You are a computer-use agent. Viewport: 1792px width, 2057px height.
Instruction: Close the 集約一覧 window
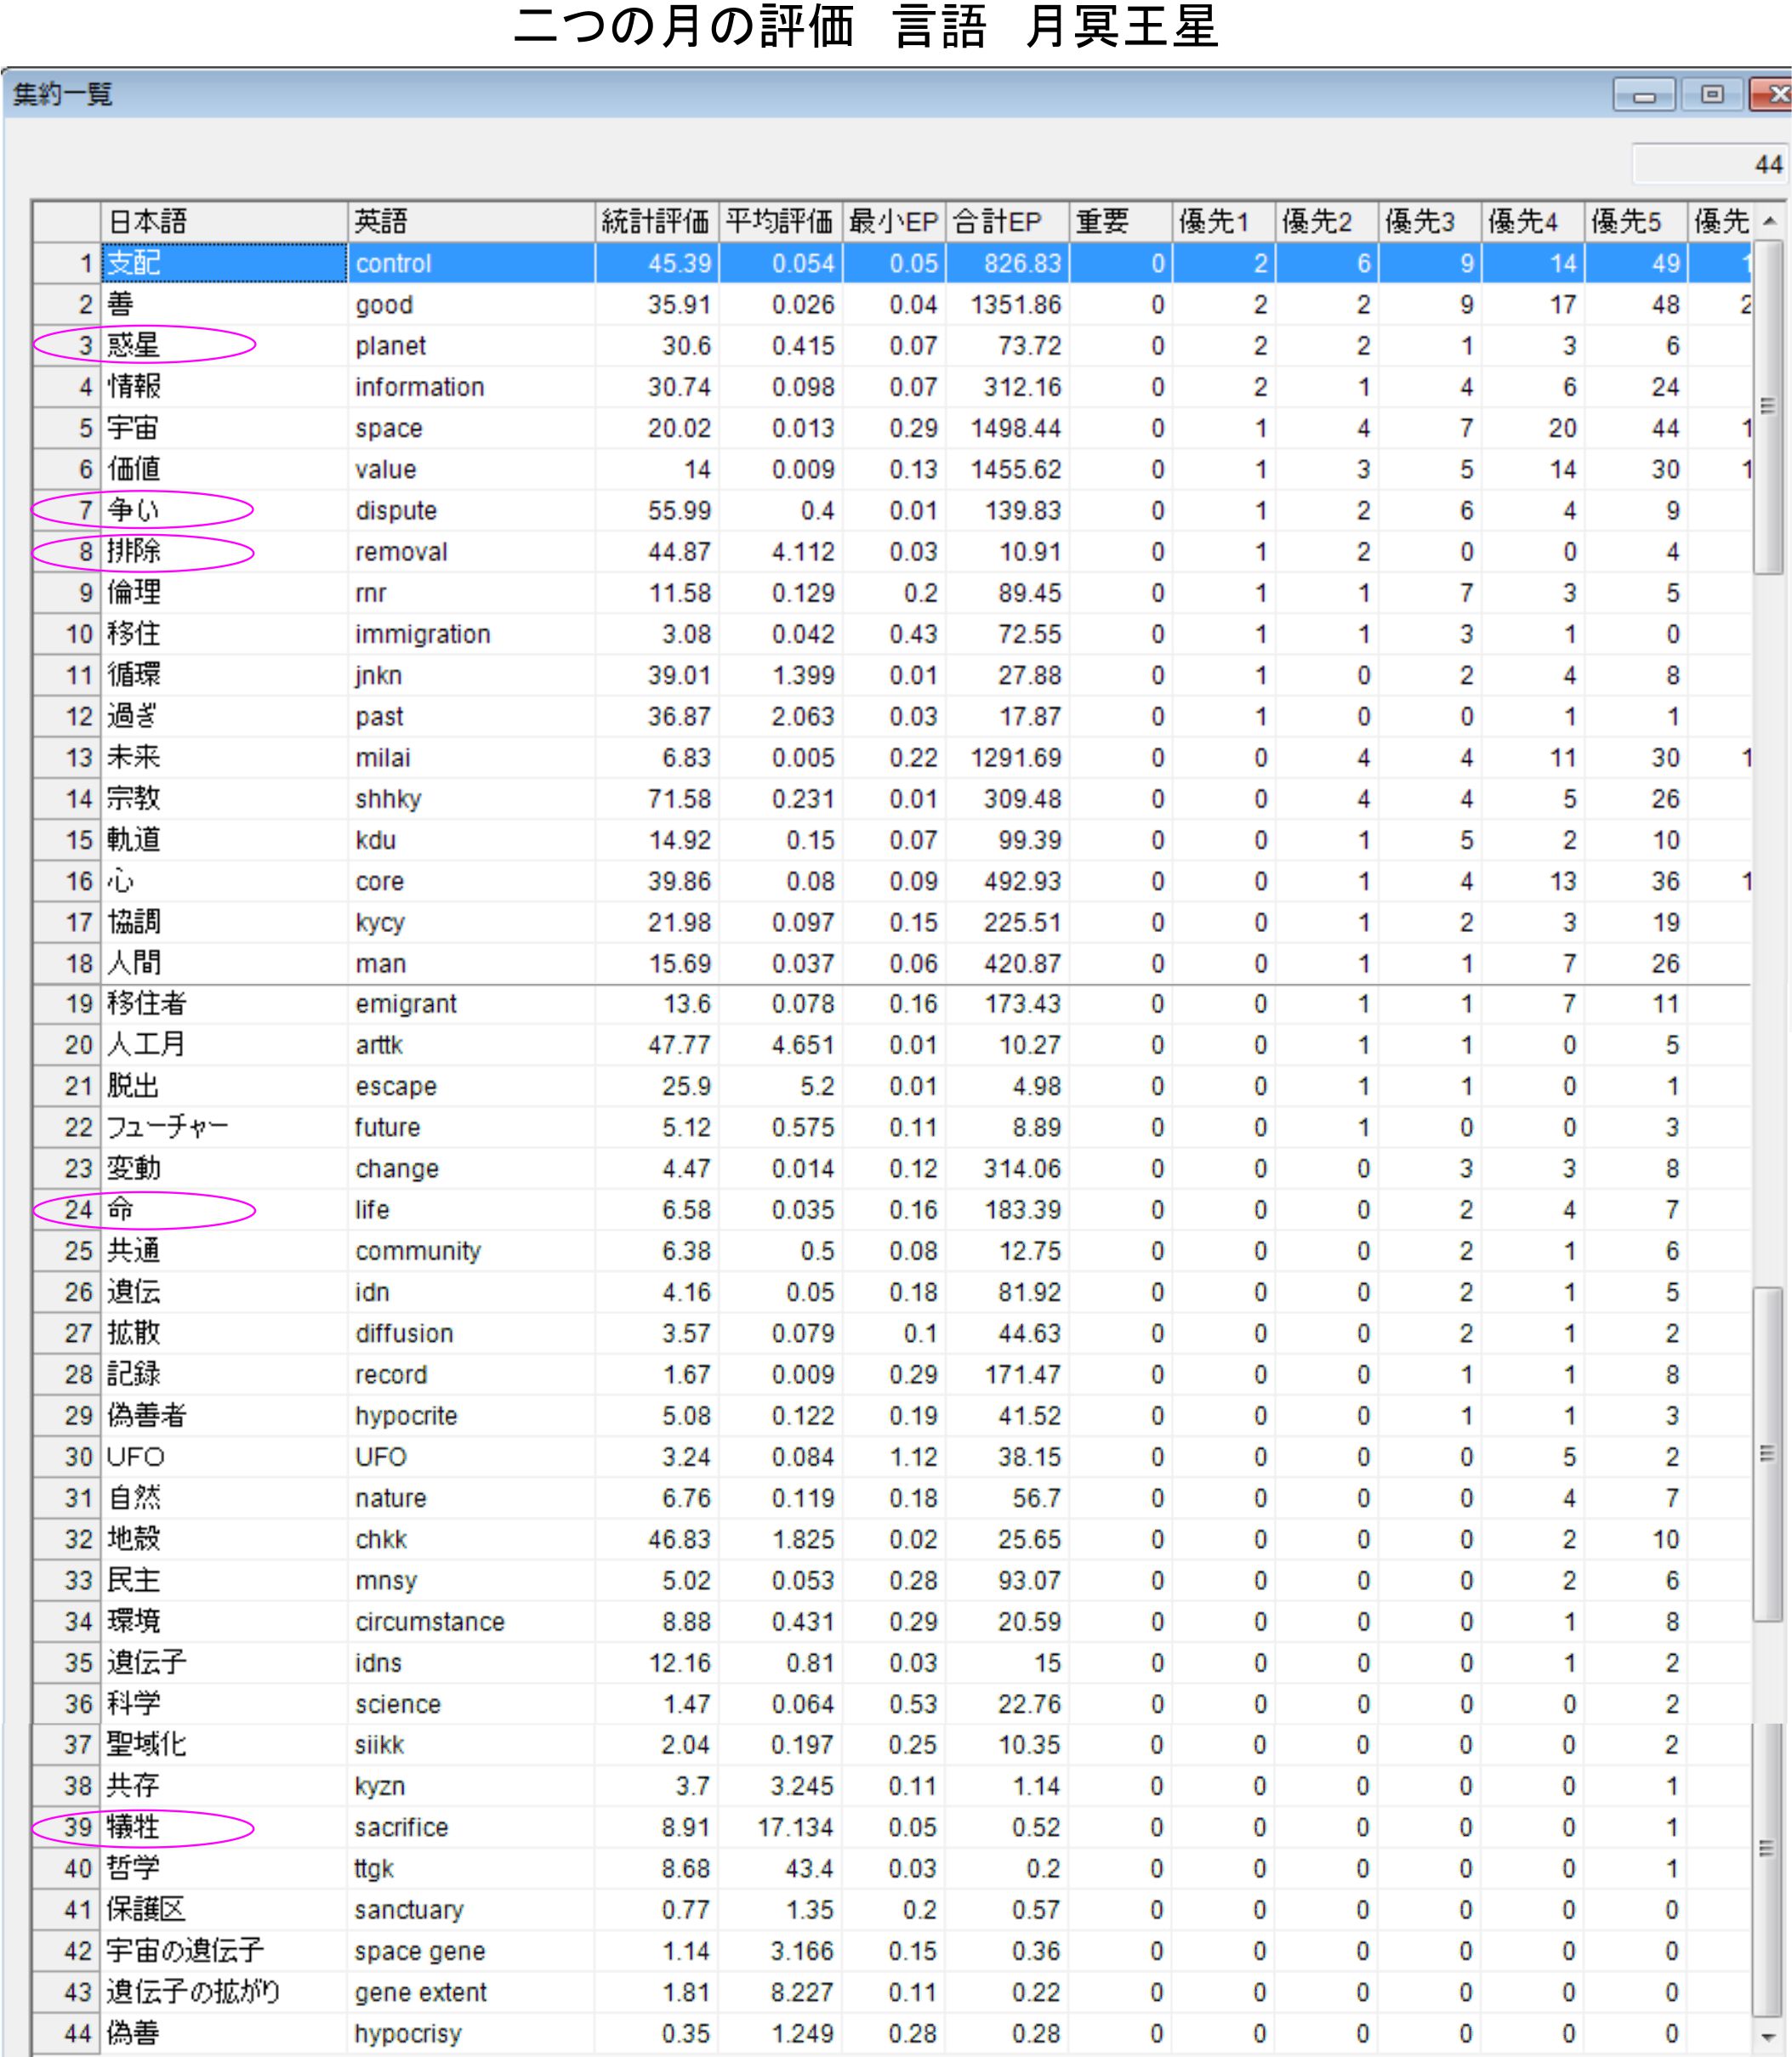click(x=1775, y=95)
